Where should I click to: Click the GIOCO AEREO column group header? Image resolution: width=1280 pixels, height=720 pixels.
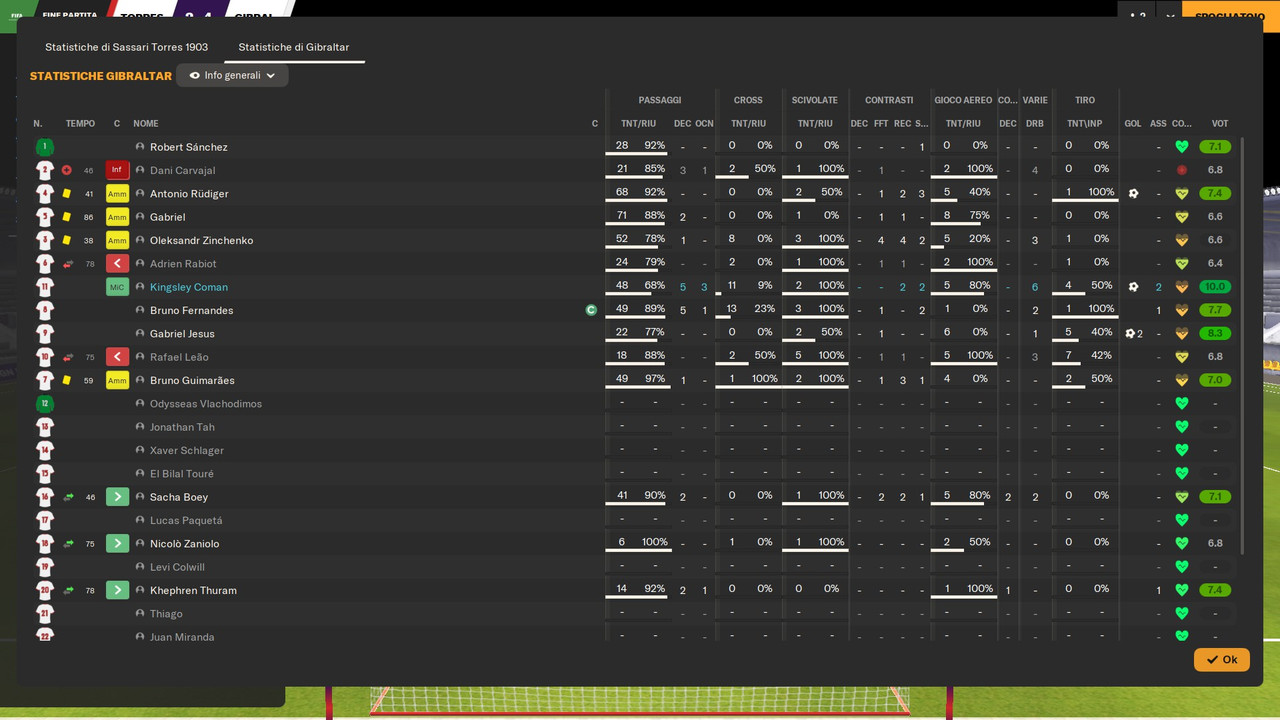click(x=963, y=100)
